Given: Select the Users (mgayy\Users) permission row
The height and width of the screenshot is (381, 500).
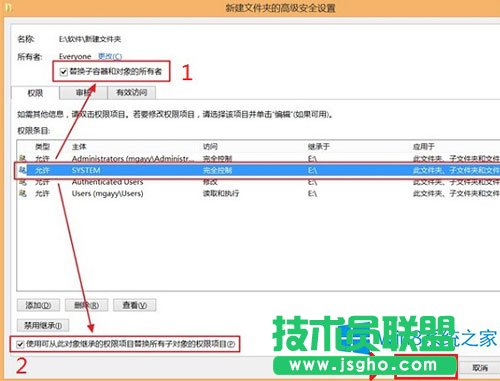Looking at the screenshot, I should (259, 193).
